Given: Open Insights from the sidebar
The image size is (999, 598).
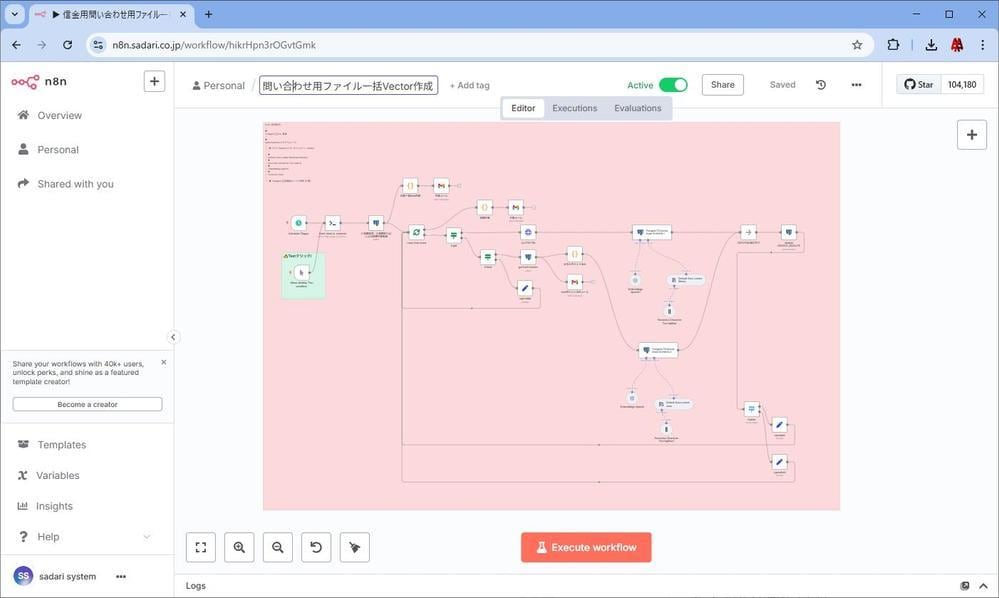Looking at the screenshot, I should 54,506.
